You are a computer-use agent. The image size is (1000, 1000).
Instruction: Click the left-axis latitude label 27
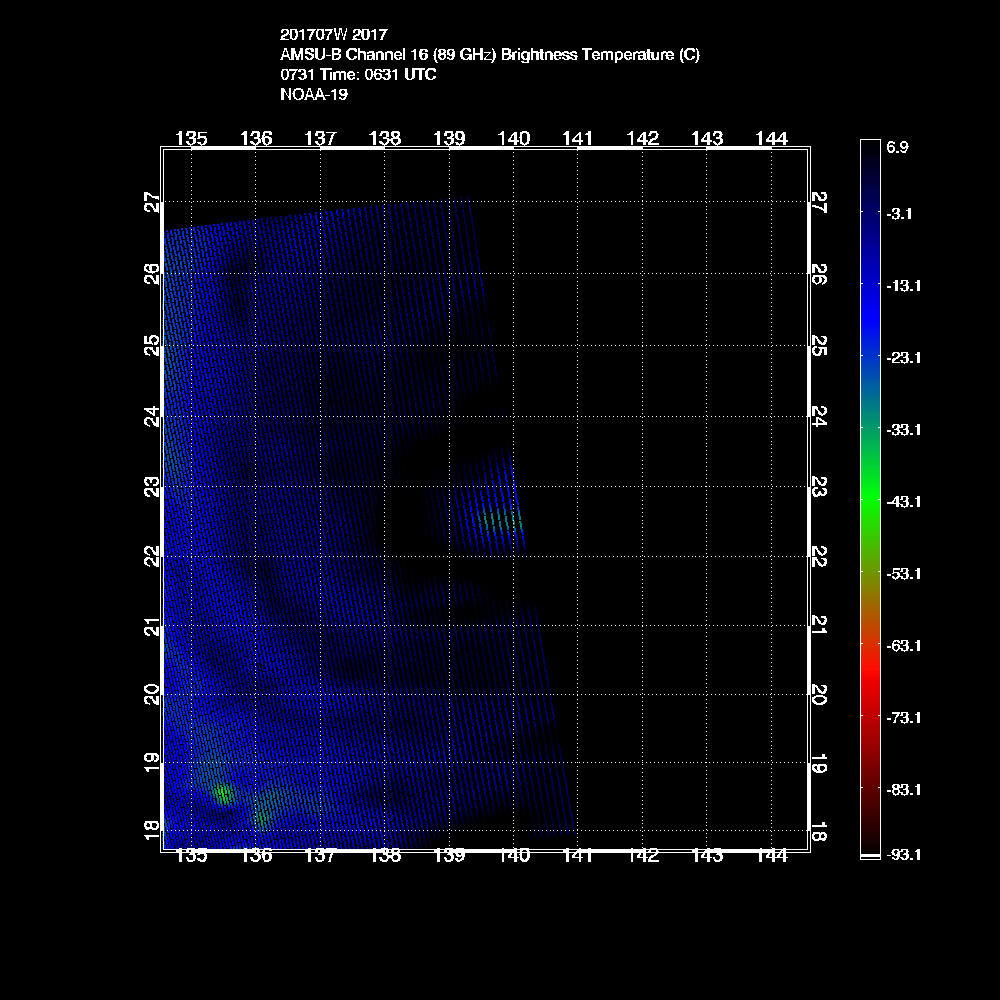point(152,204)
